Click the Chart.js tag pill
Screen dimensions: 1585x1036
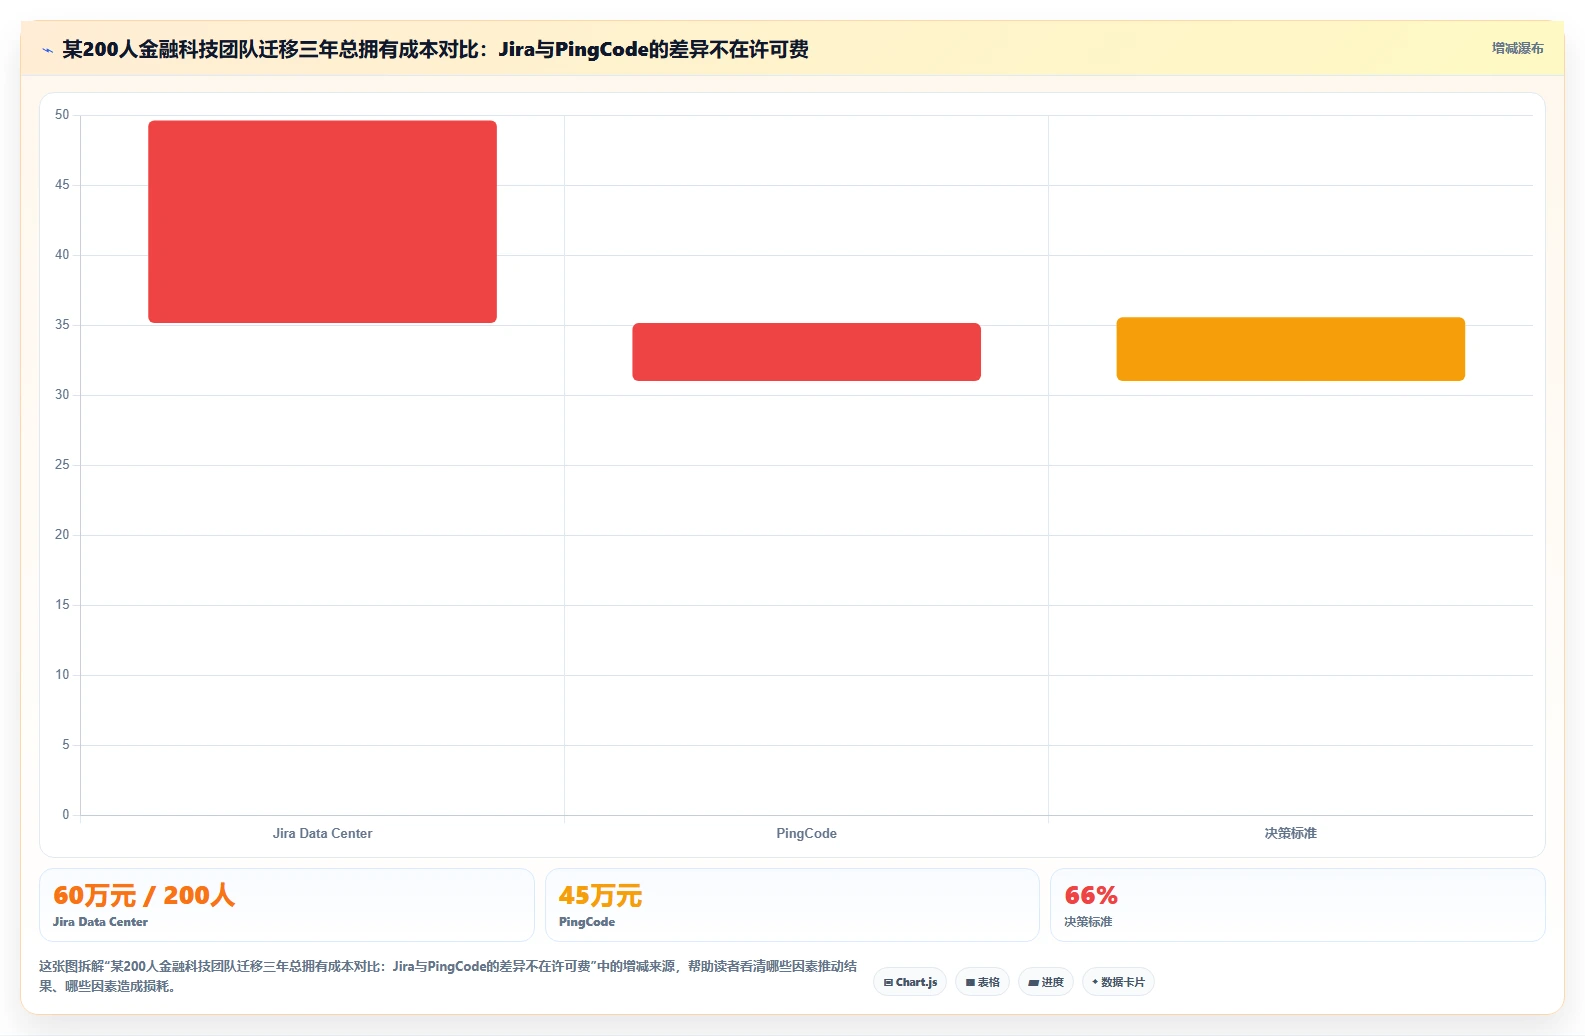(x=910, y=982)
